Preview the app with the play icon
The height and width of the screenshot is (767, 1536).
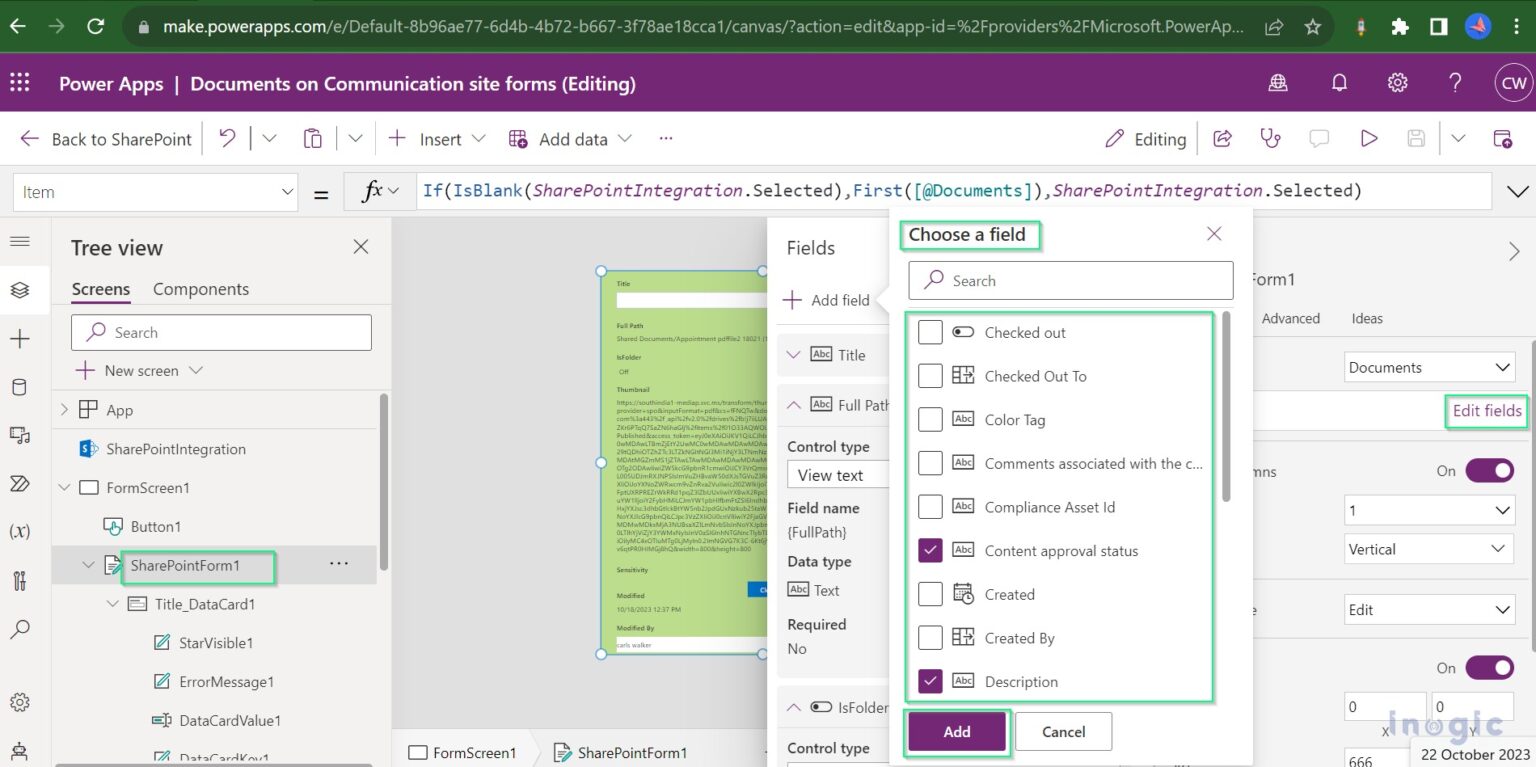1369,139
